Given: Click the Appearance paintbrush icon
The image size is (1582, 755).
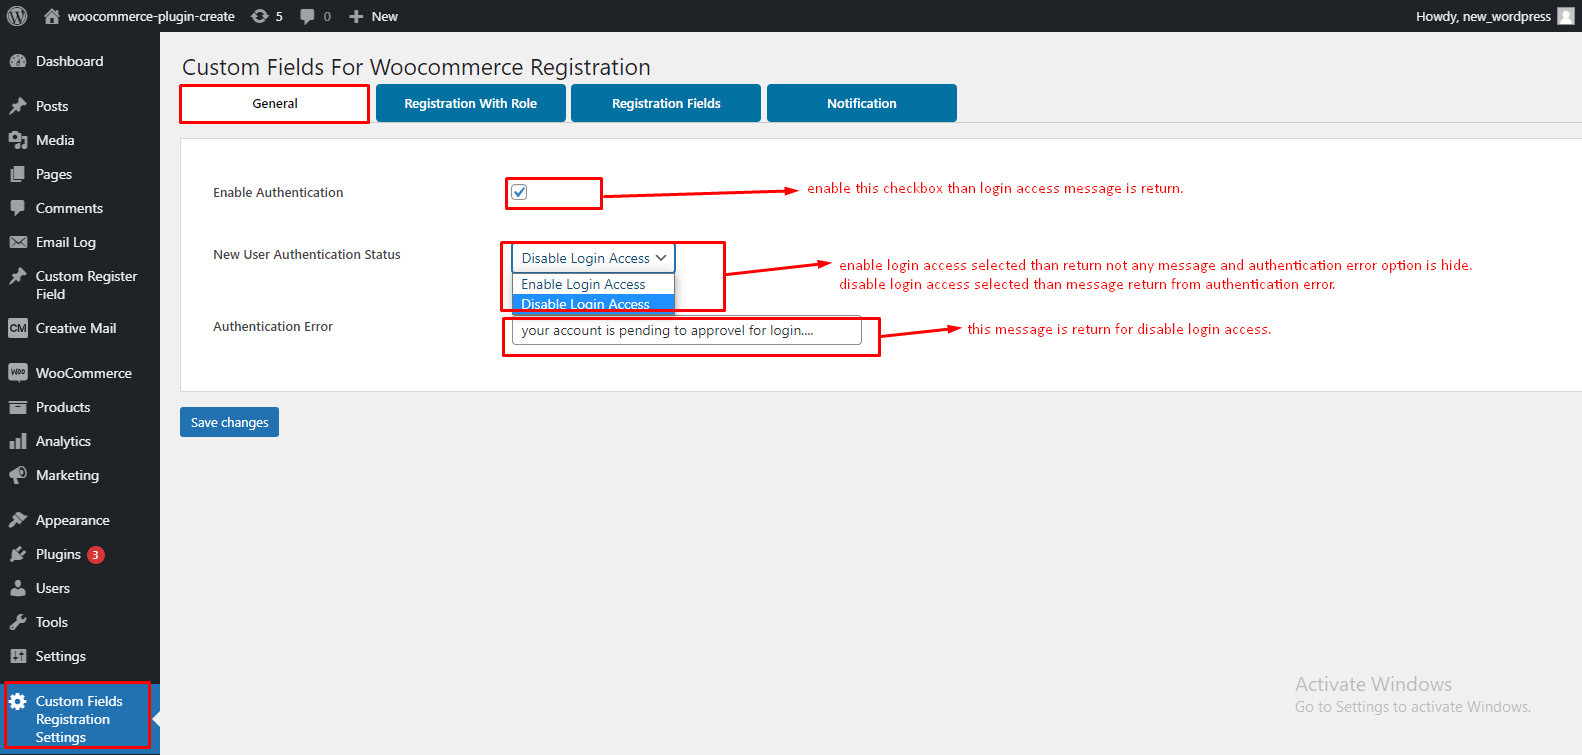Looking at the screenshot, I should click(18, 520).
